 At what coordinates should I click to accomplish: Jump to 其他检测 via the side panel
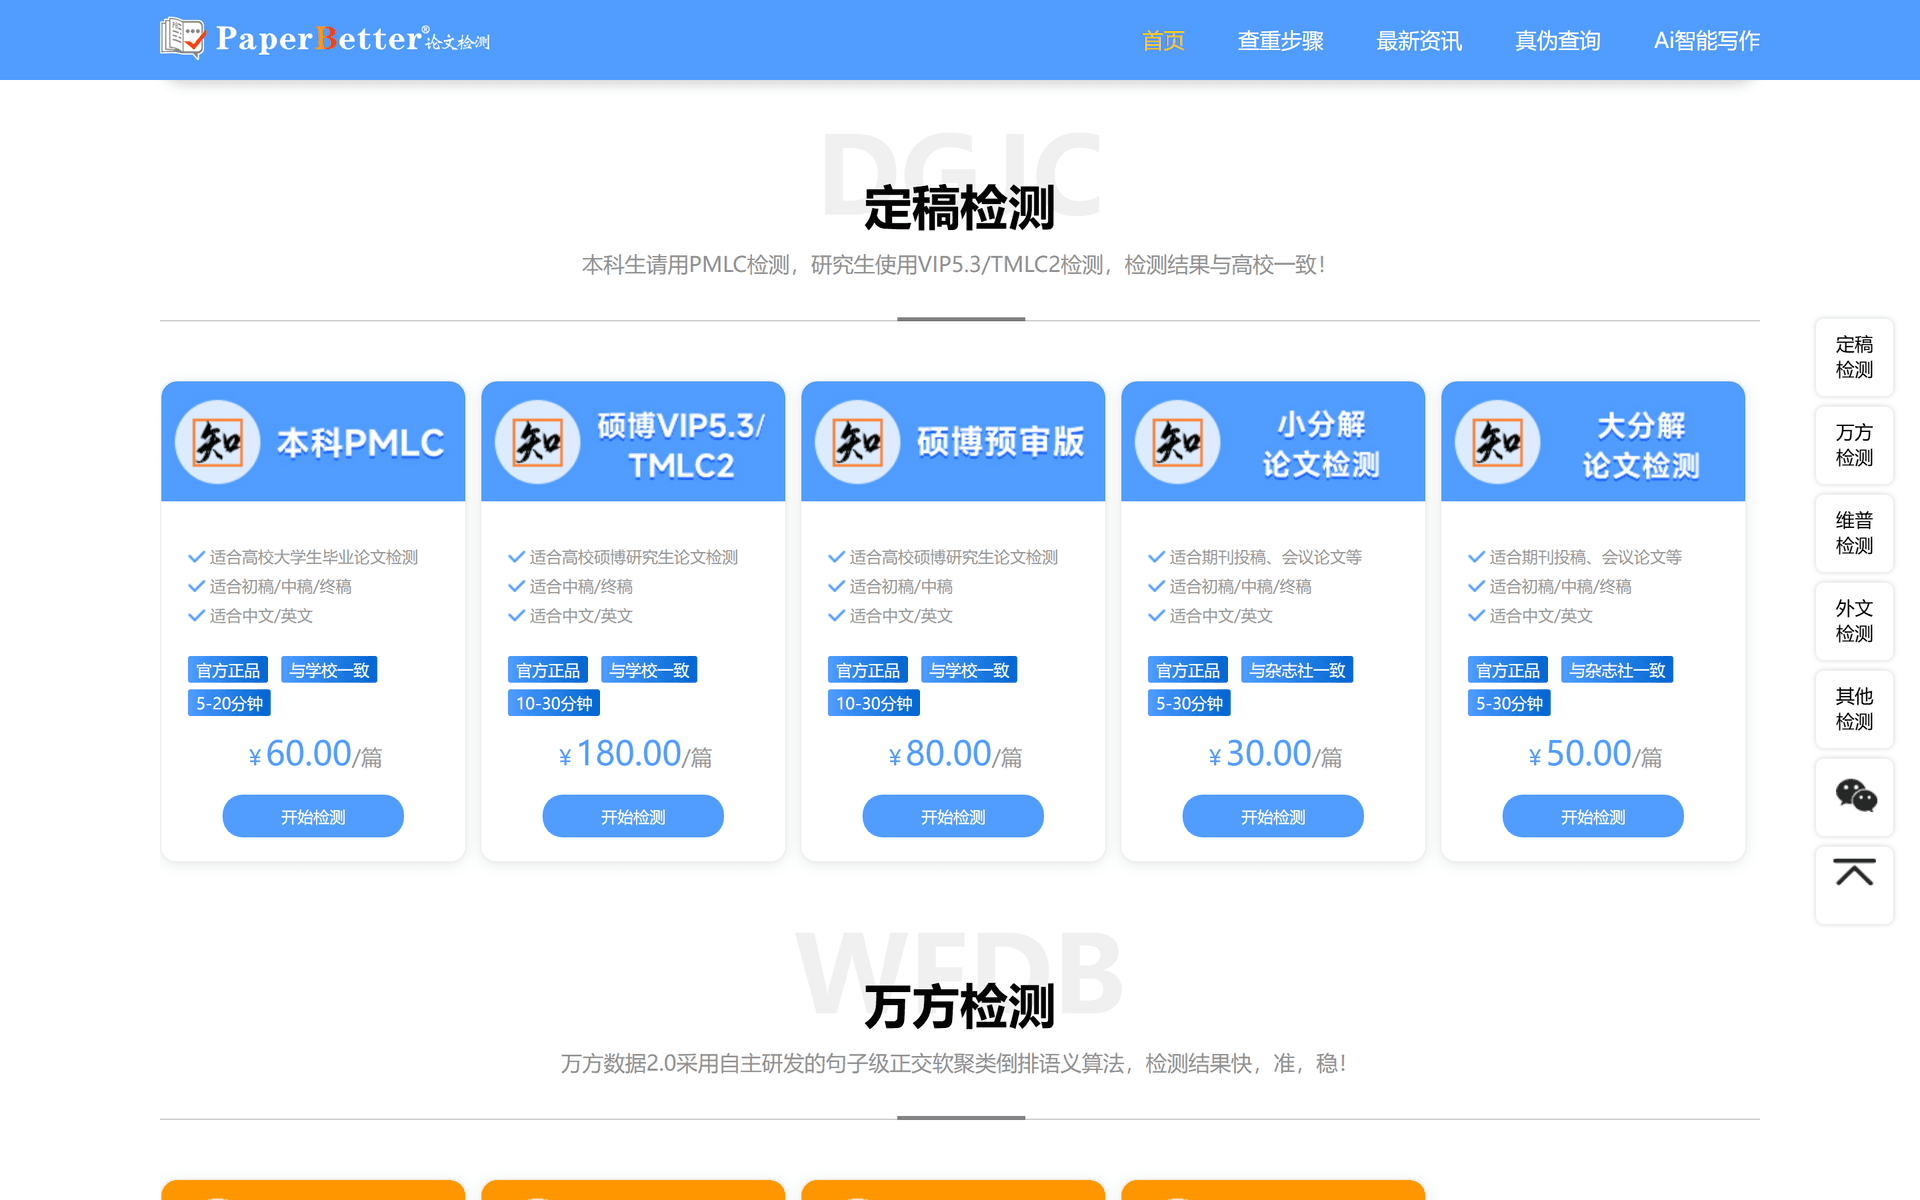click(1854, 709)
